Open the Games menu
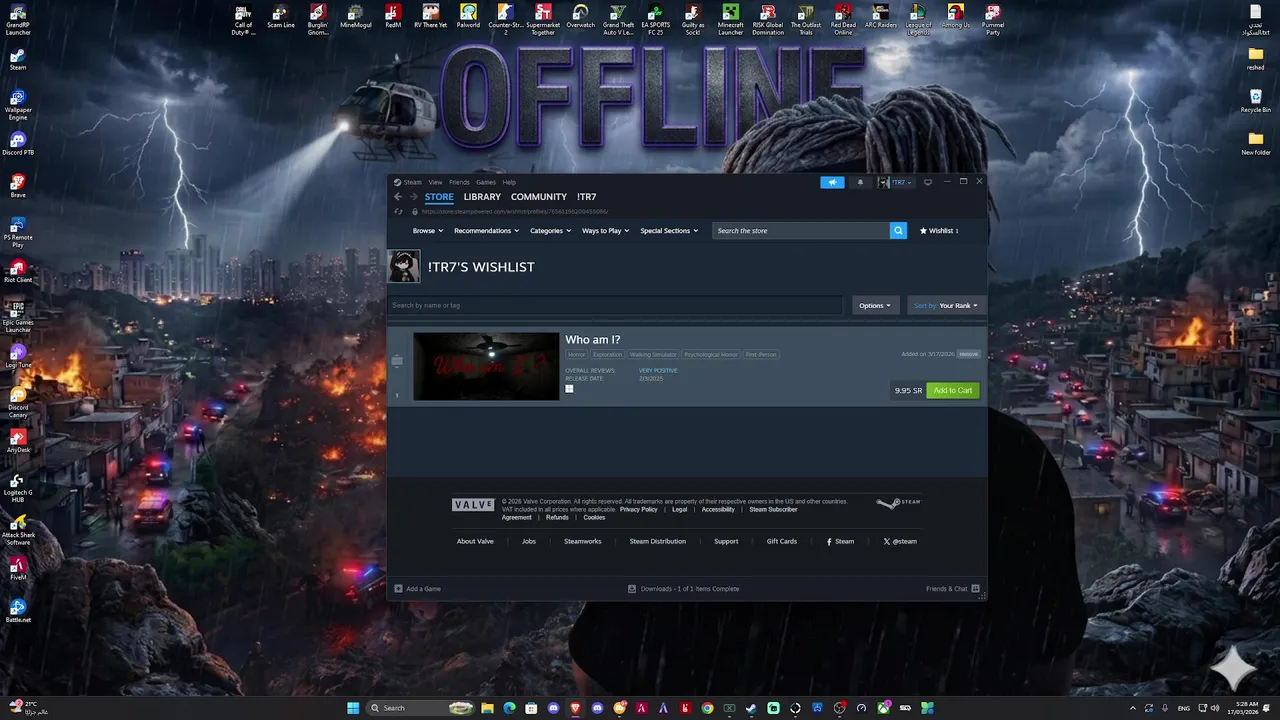This screenshot has height=720, width=1280. coord(486,182)
